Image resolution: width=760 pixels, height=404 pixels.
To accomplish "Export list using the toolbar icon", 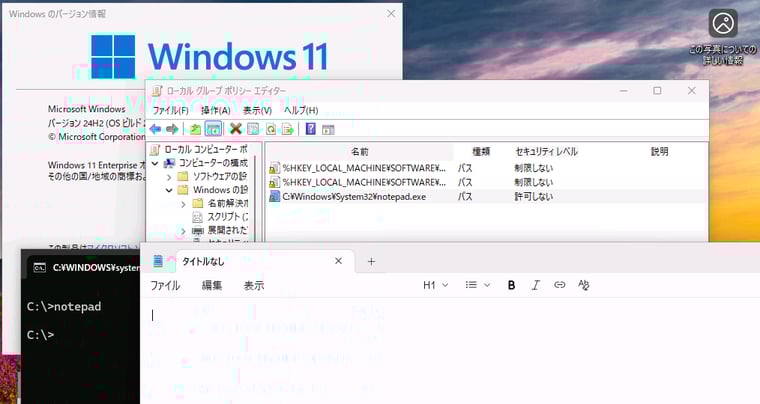I will tap(288, 129).
